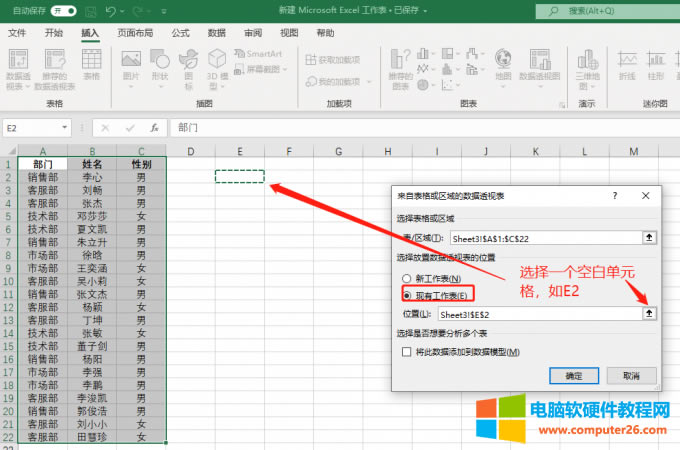Toggle the 自动保存 switch
Screen dimensions: 680x450
[63, 10]
